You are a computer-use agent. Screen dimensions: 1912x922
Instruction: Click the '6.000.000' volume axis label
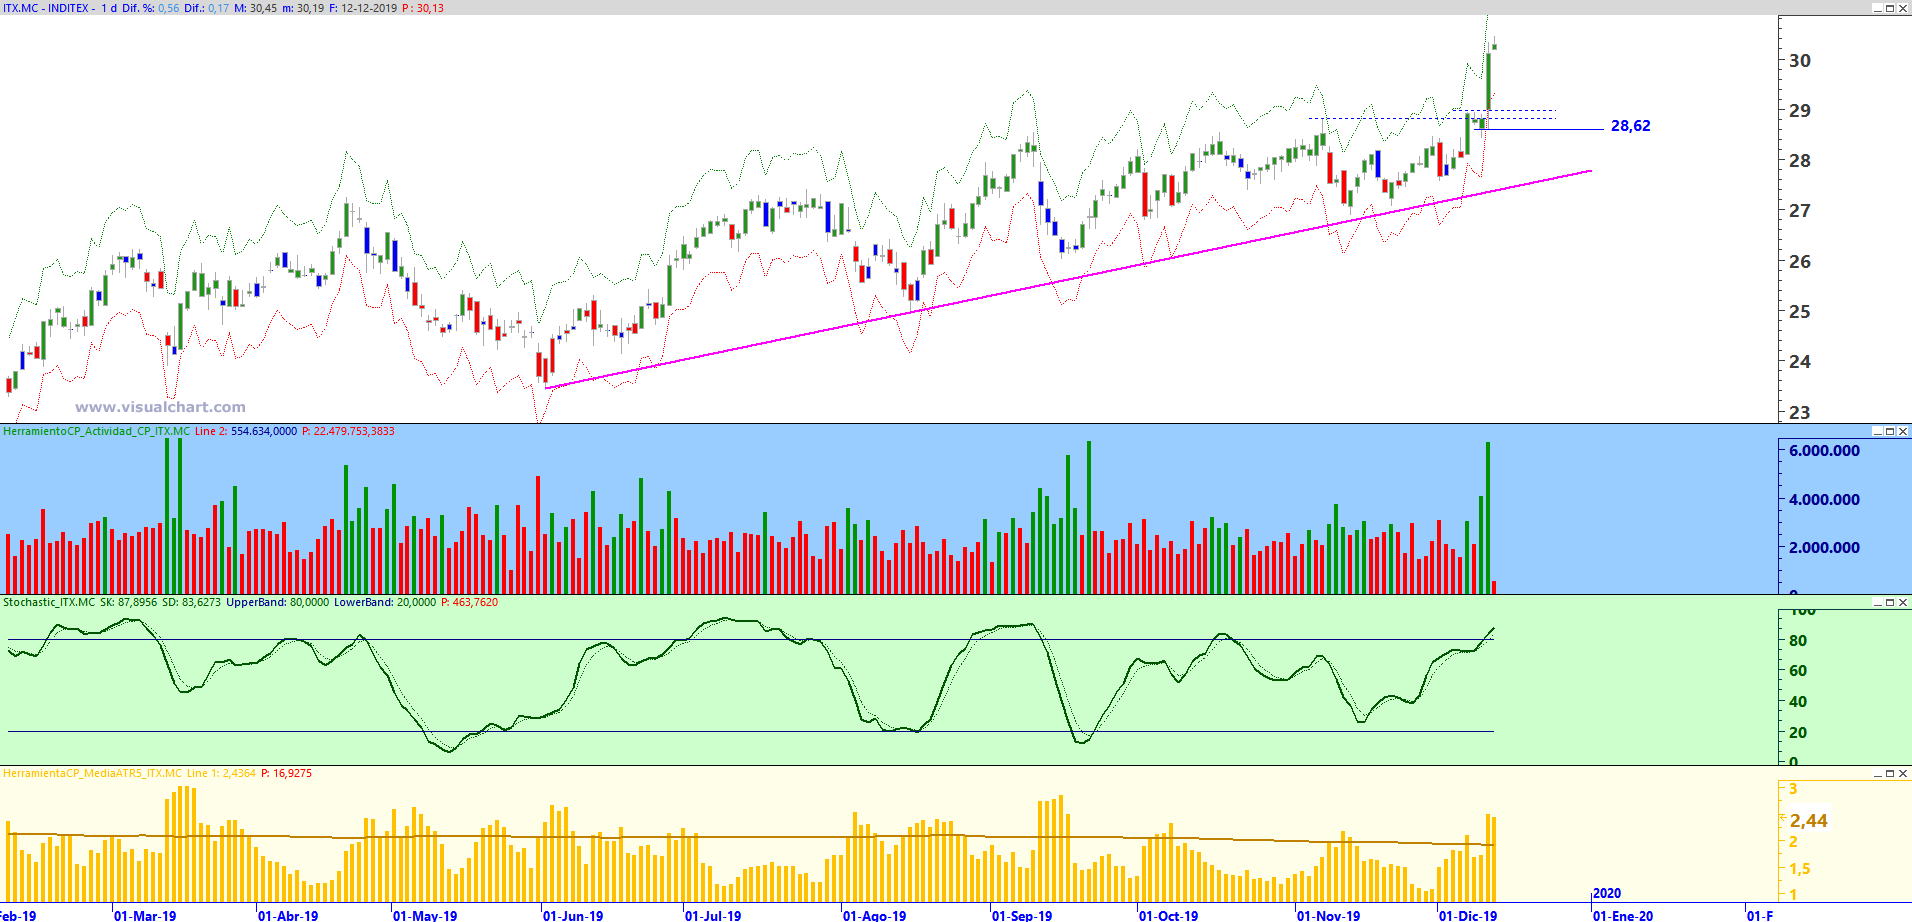point(1824,451)
